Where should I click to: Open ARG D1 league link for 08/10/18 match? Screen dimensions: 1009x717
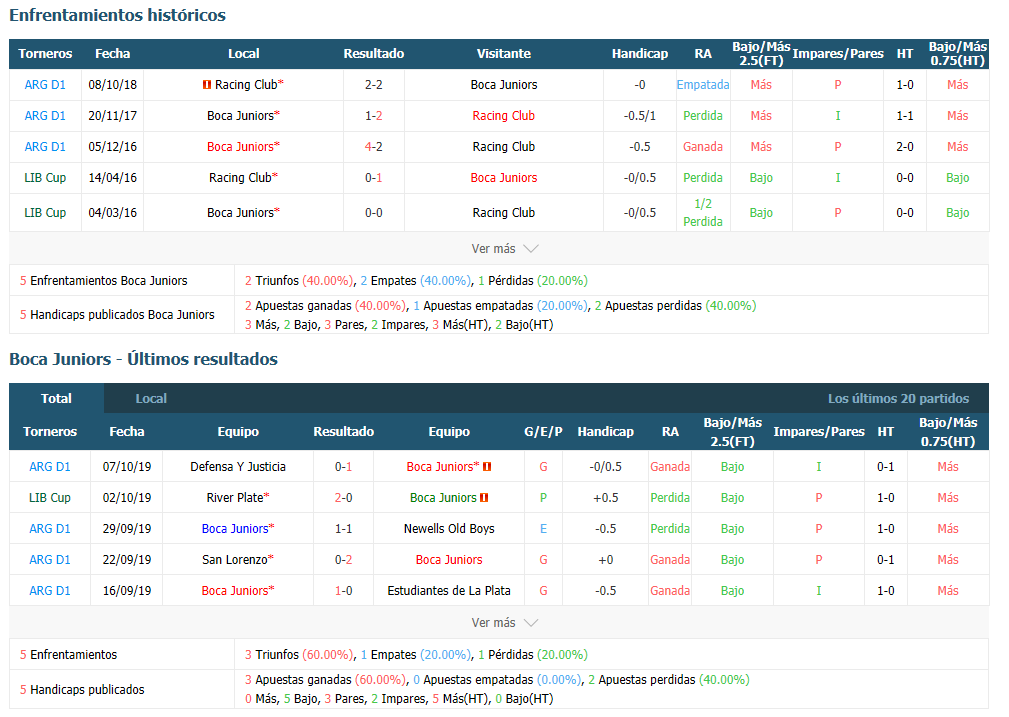click(x=45, y=85)
